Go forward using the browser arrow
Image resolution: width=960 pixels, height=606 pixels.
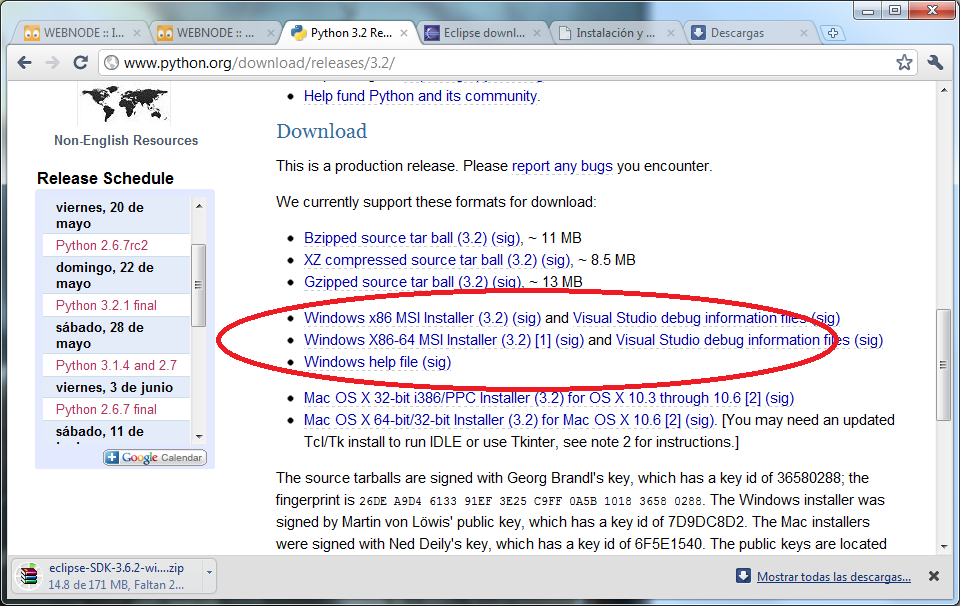(53, 62)
